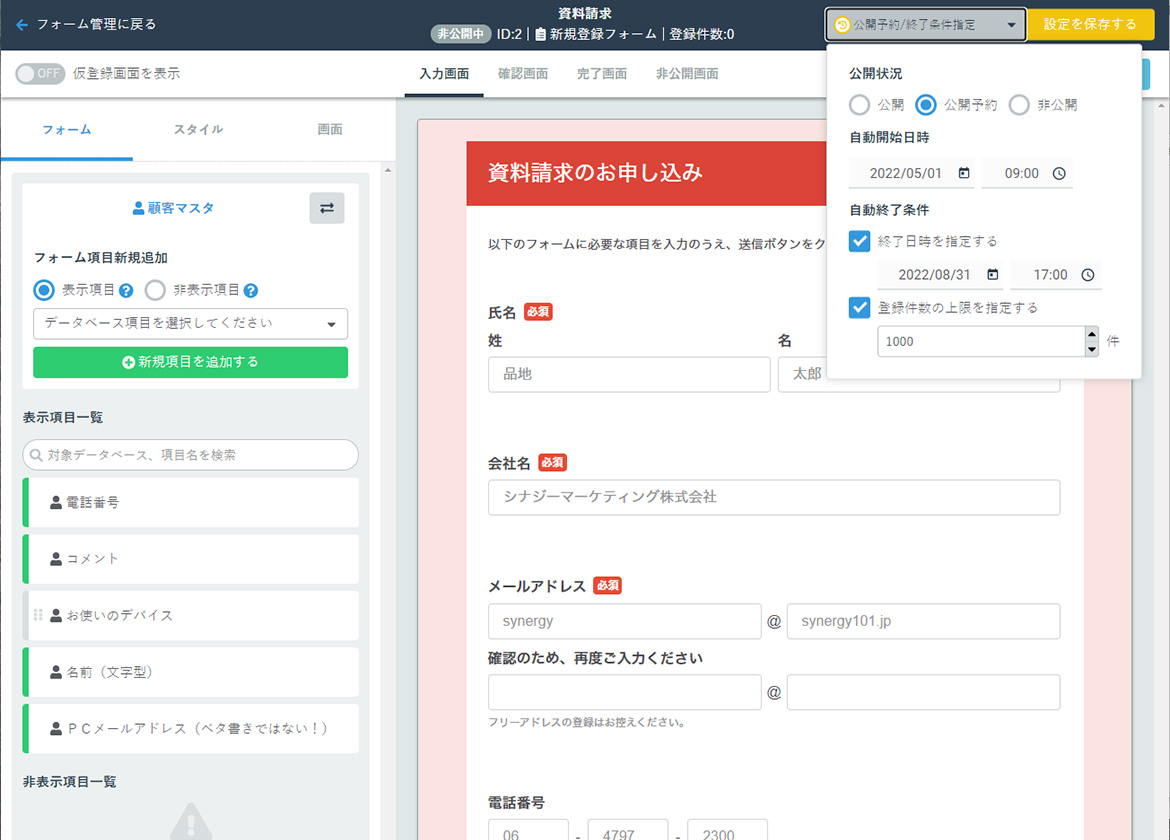Click the help icon beside 表示項目
This screenshot has width=1170, height=840.
pyautogui.click(x=126, y=291)
